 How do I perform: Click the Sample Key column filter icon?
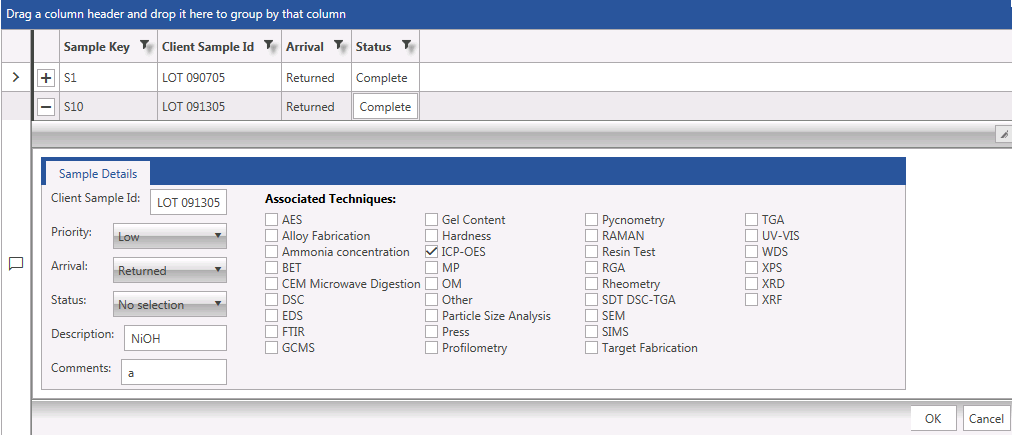coord(146,46)
